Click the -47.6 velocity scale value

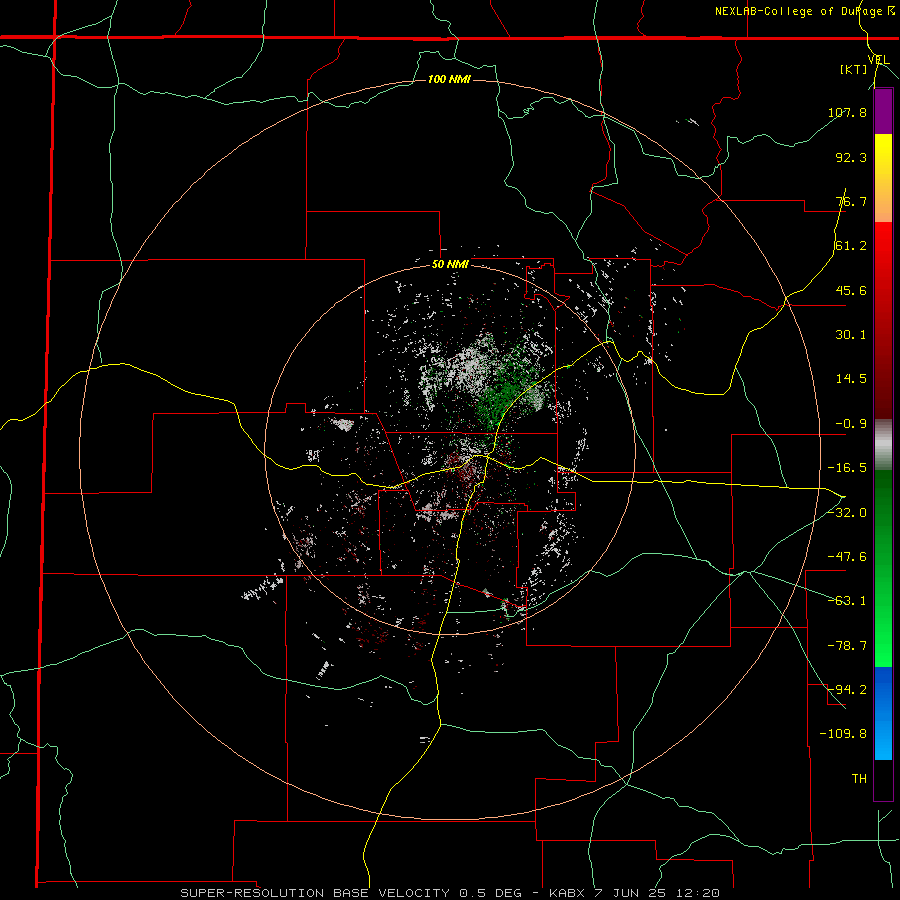click(x=847, y=557)
